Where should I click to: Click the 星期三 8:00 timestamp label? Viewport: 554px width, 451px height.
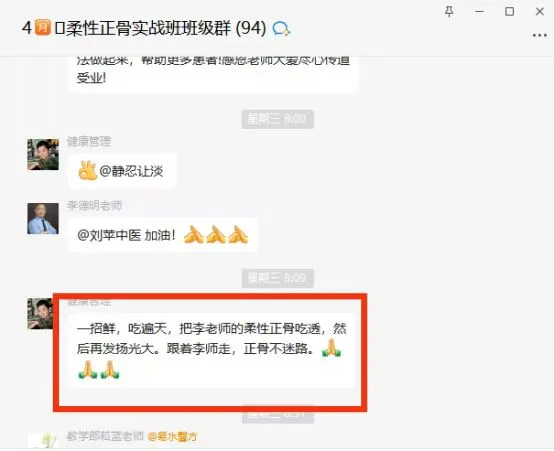click(278, 119)
